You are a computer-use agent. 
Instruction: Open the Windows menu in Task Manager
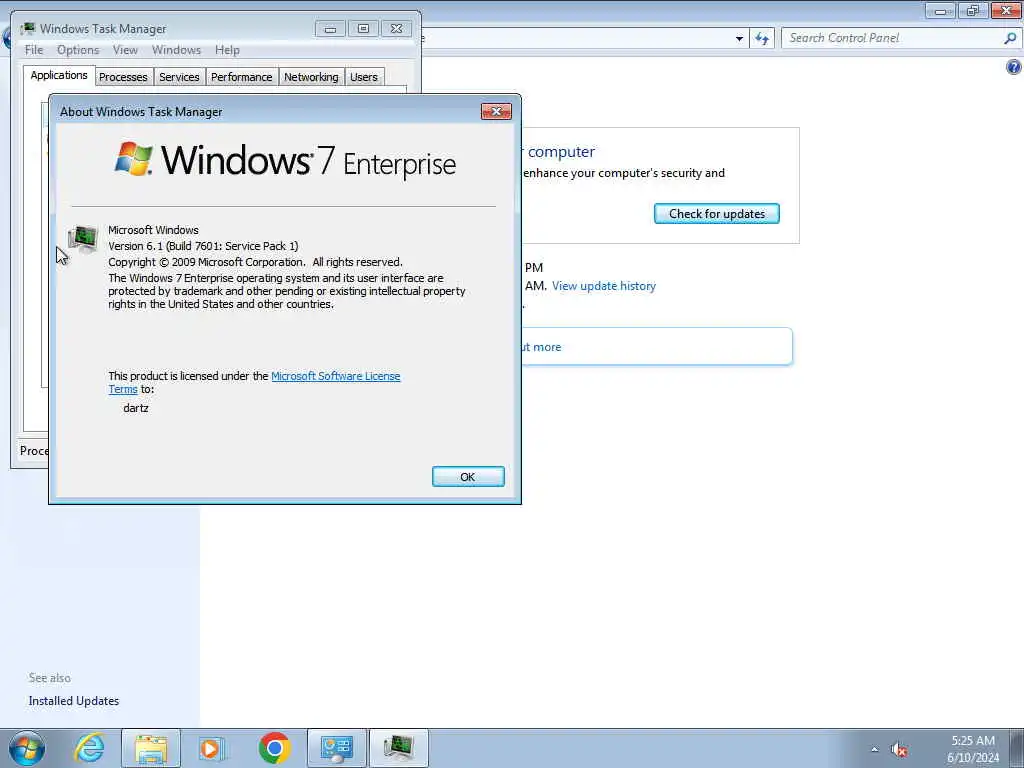176,50
